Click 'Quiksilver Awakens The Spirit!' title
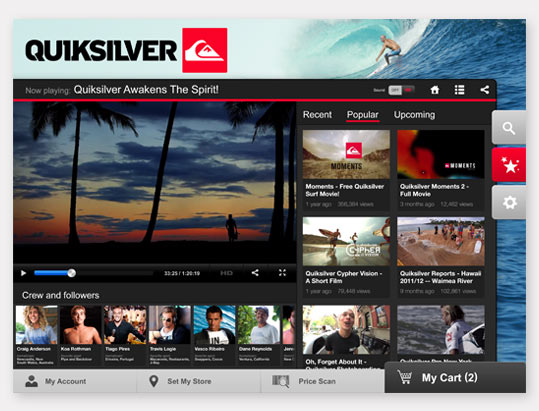539x411 pixels. [x=146, y=90]
